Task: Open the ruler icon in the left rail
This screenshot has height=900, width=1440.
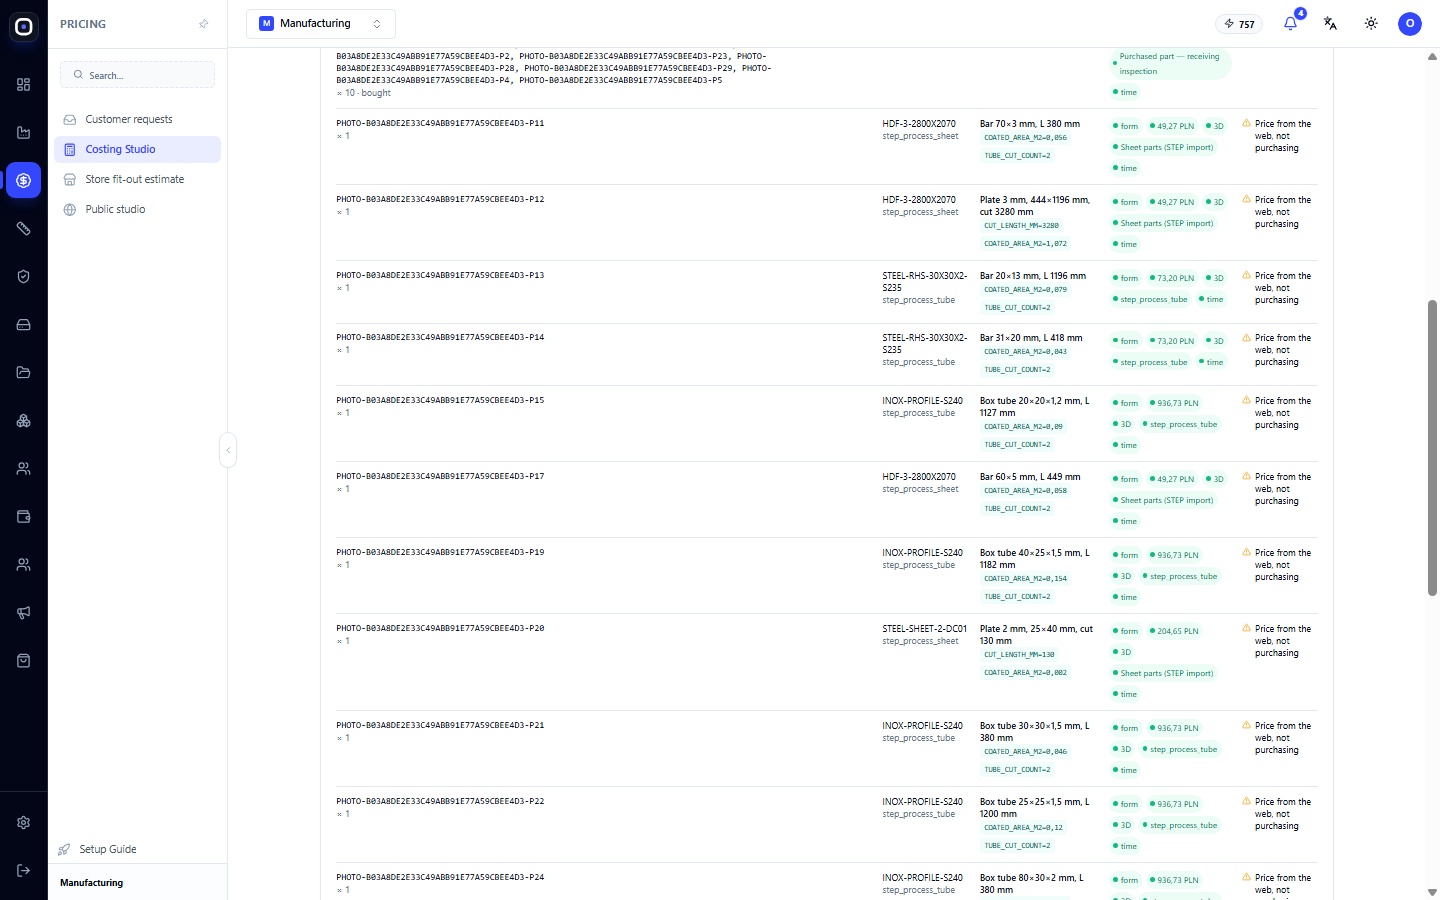Action: (x=24, y=229)
